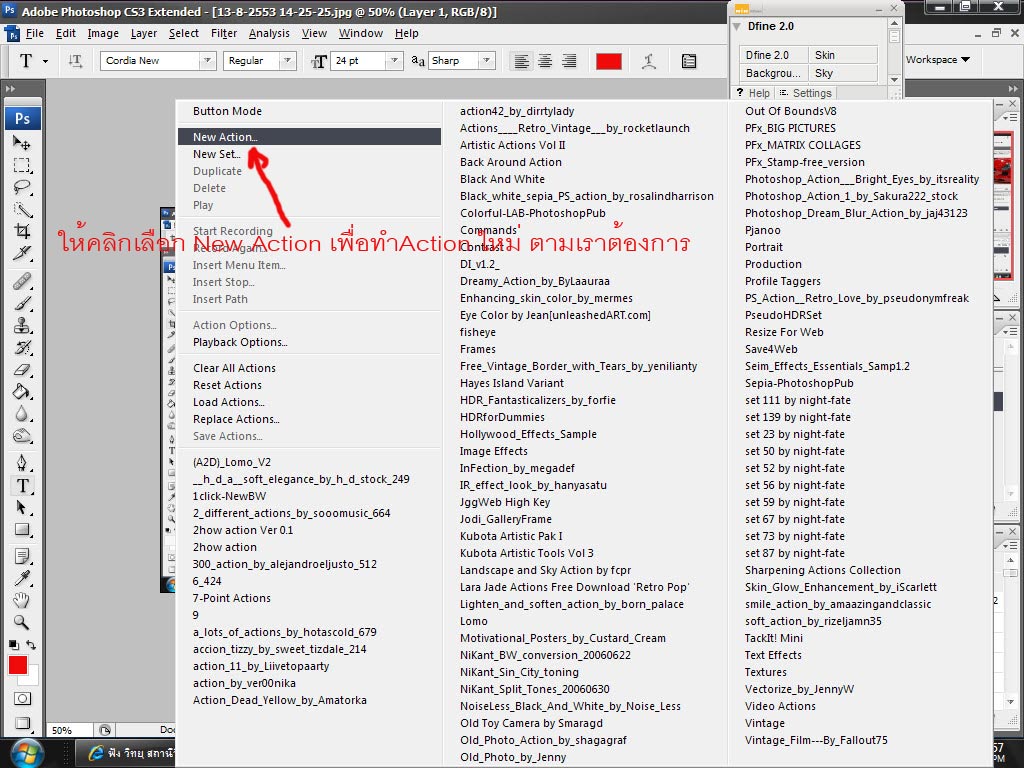Open Dfine panel Help
Screen dimensions: 1024x768
pyautogui.click(x=754, y=93)
